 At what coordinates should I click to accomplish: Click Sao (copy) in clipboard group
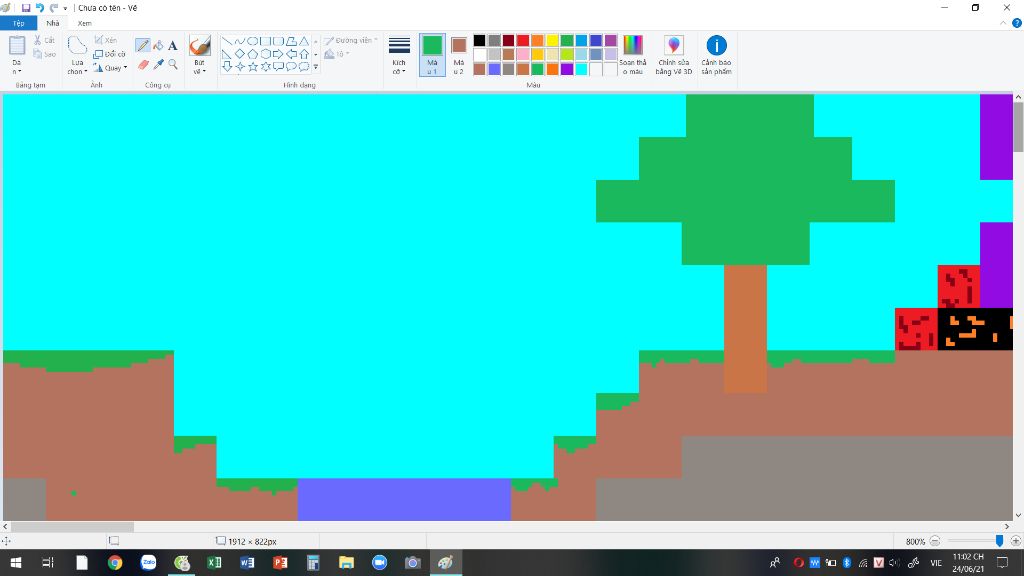tap(44, 54)
